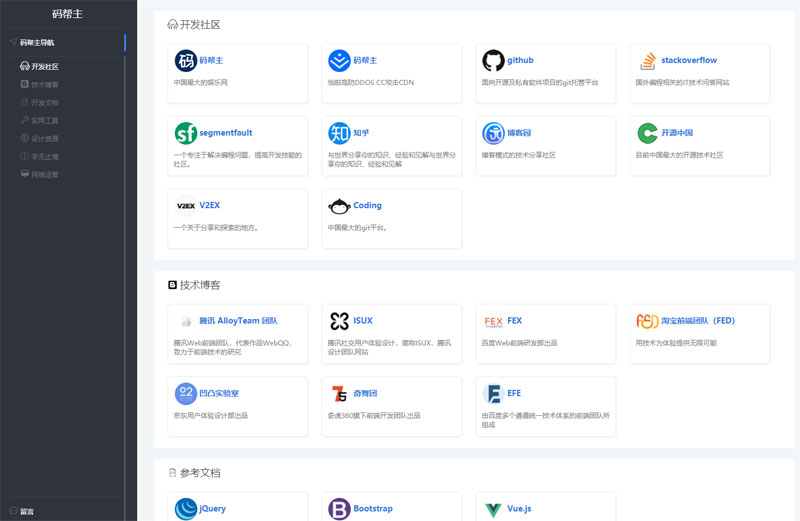Click the 腾讯 AlloyTeam card icon

(186, 321)
